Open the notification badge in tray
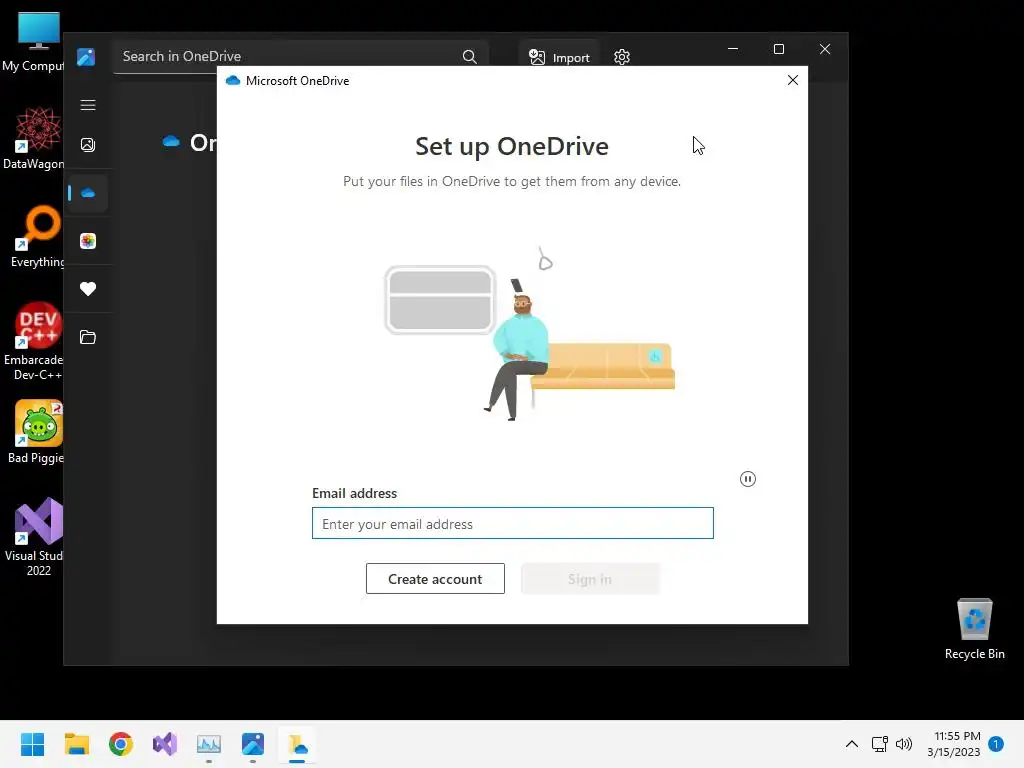The height and width of the screenshot is (768, 1024). click(996, 744)
